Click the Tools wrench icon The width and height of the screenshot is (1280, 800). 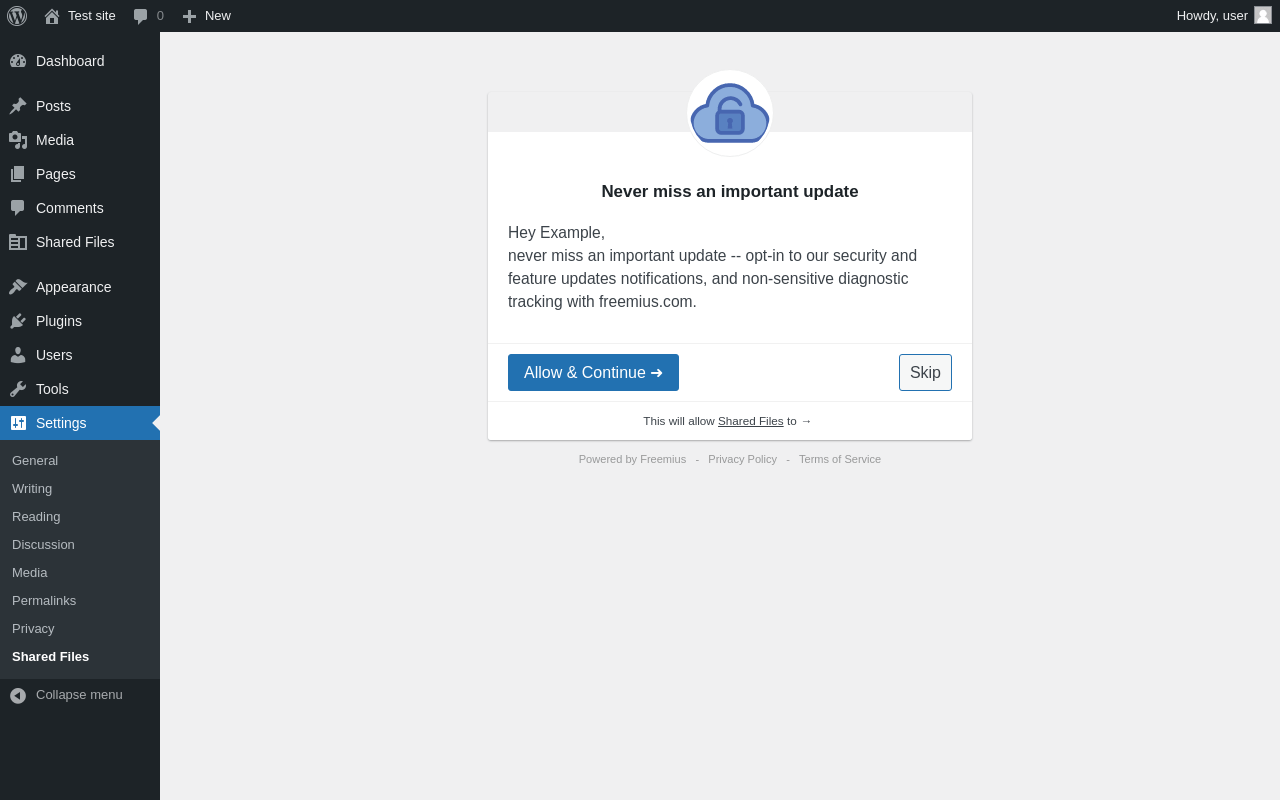point(18,389)
